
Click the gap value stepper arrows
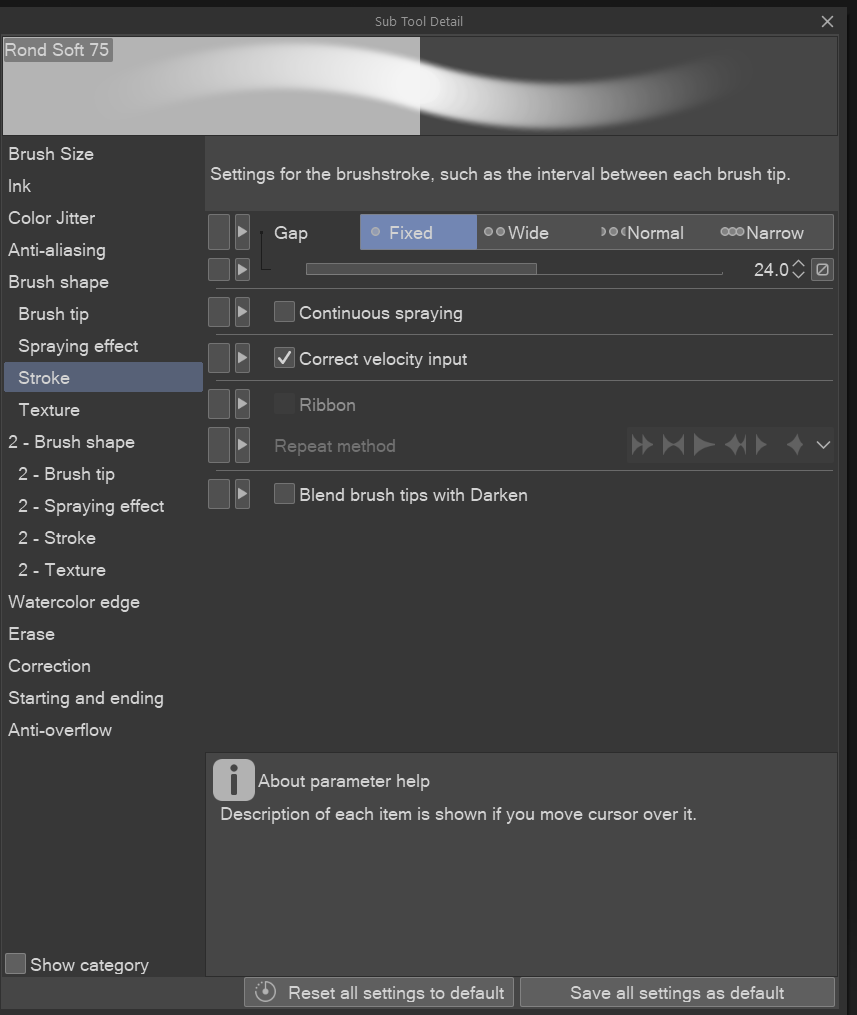[x=799, y=269]
